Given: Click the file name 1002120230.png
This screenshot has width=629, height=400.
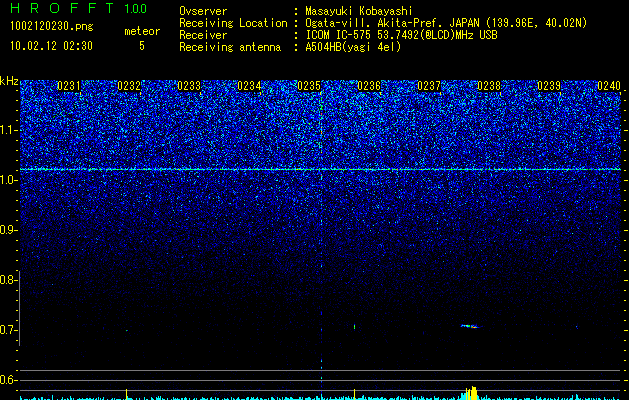Looking at the screenshot, I should (52, 27).
